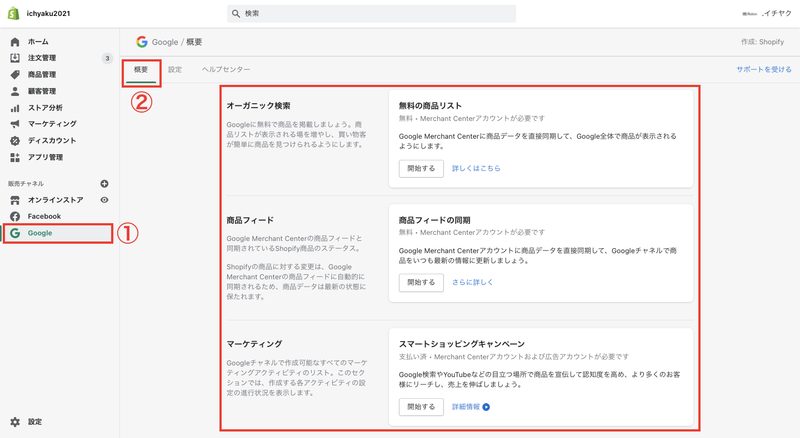Viewport: 800px width, 438px height.
Task: Open 顧客管理 customers section
Action: pos(42,91)
